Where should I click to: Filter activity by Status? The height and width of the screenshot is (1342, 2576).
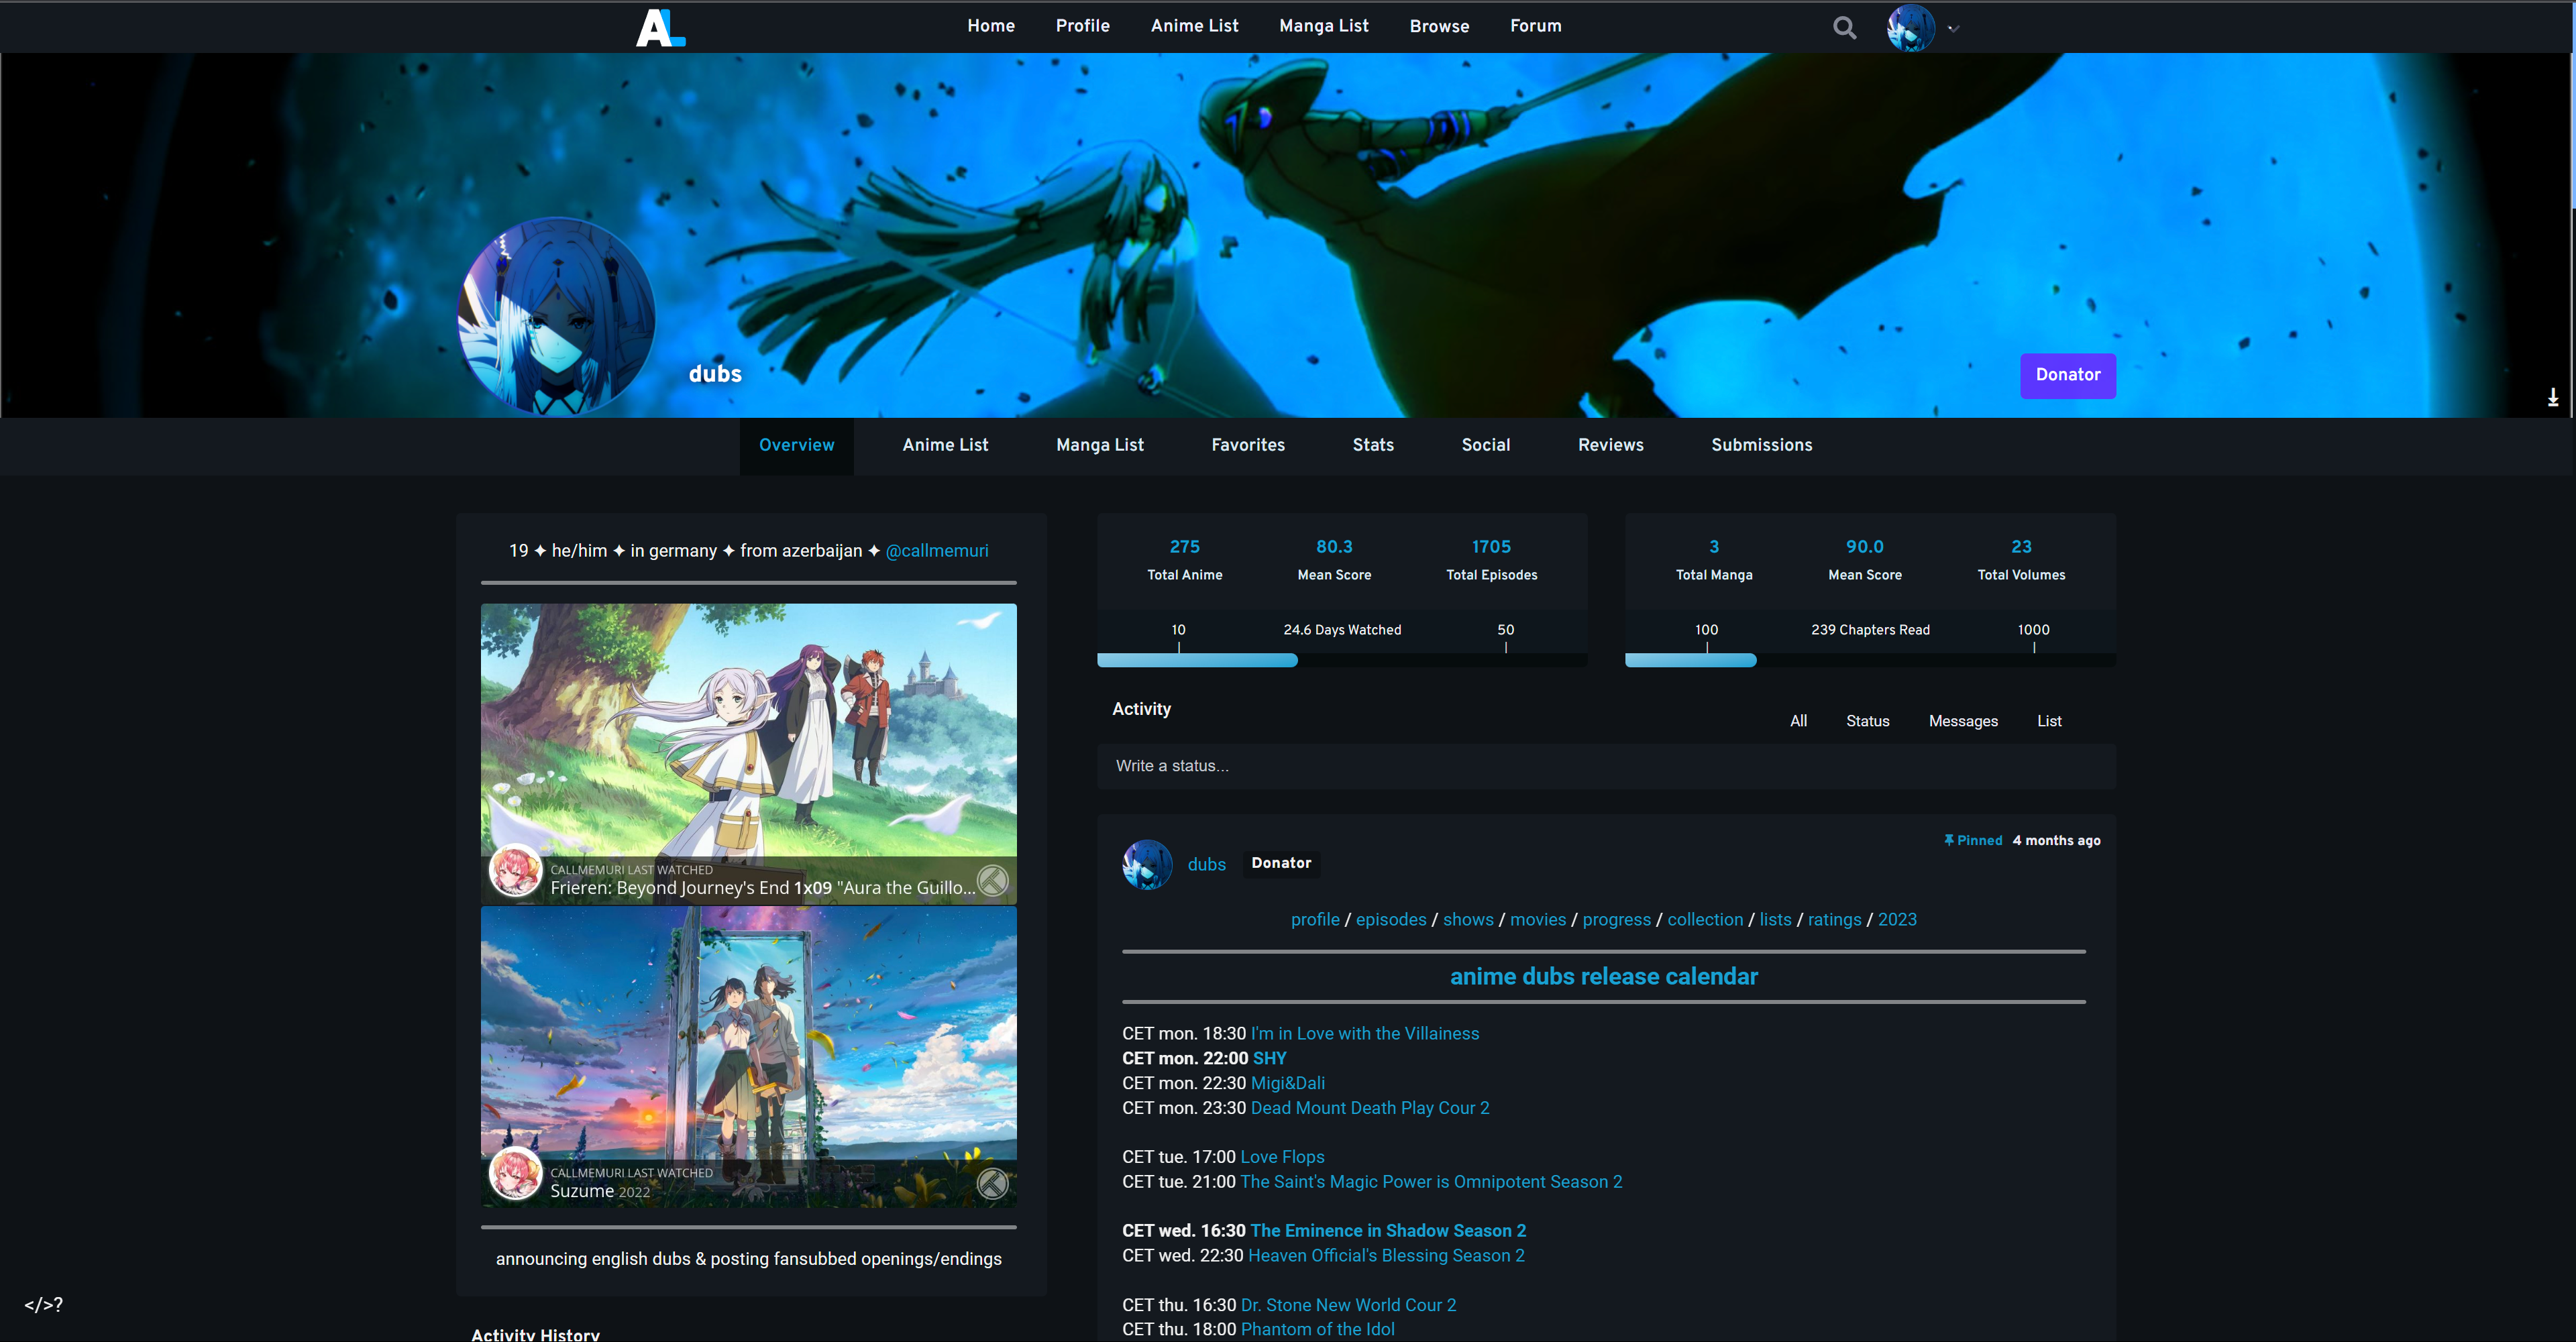pos(1867,721)
